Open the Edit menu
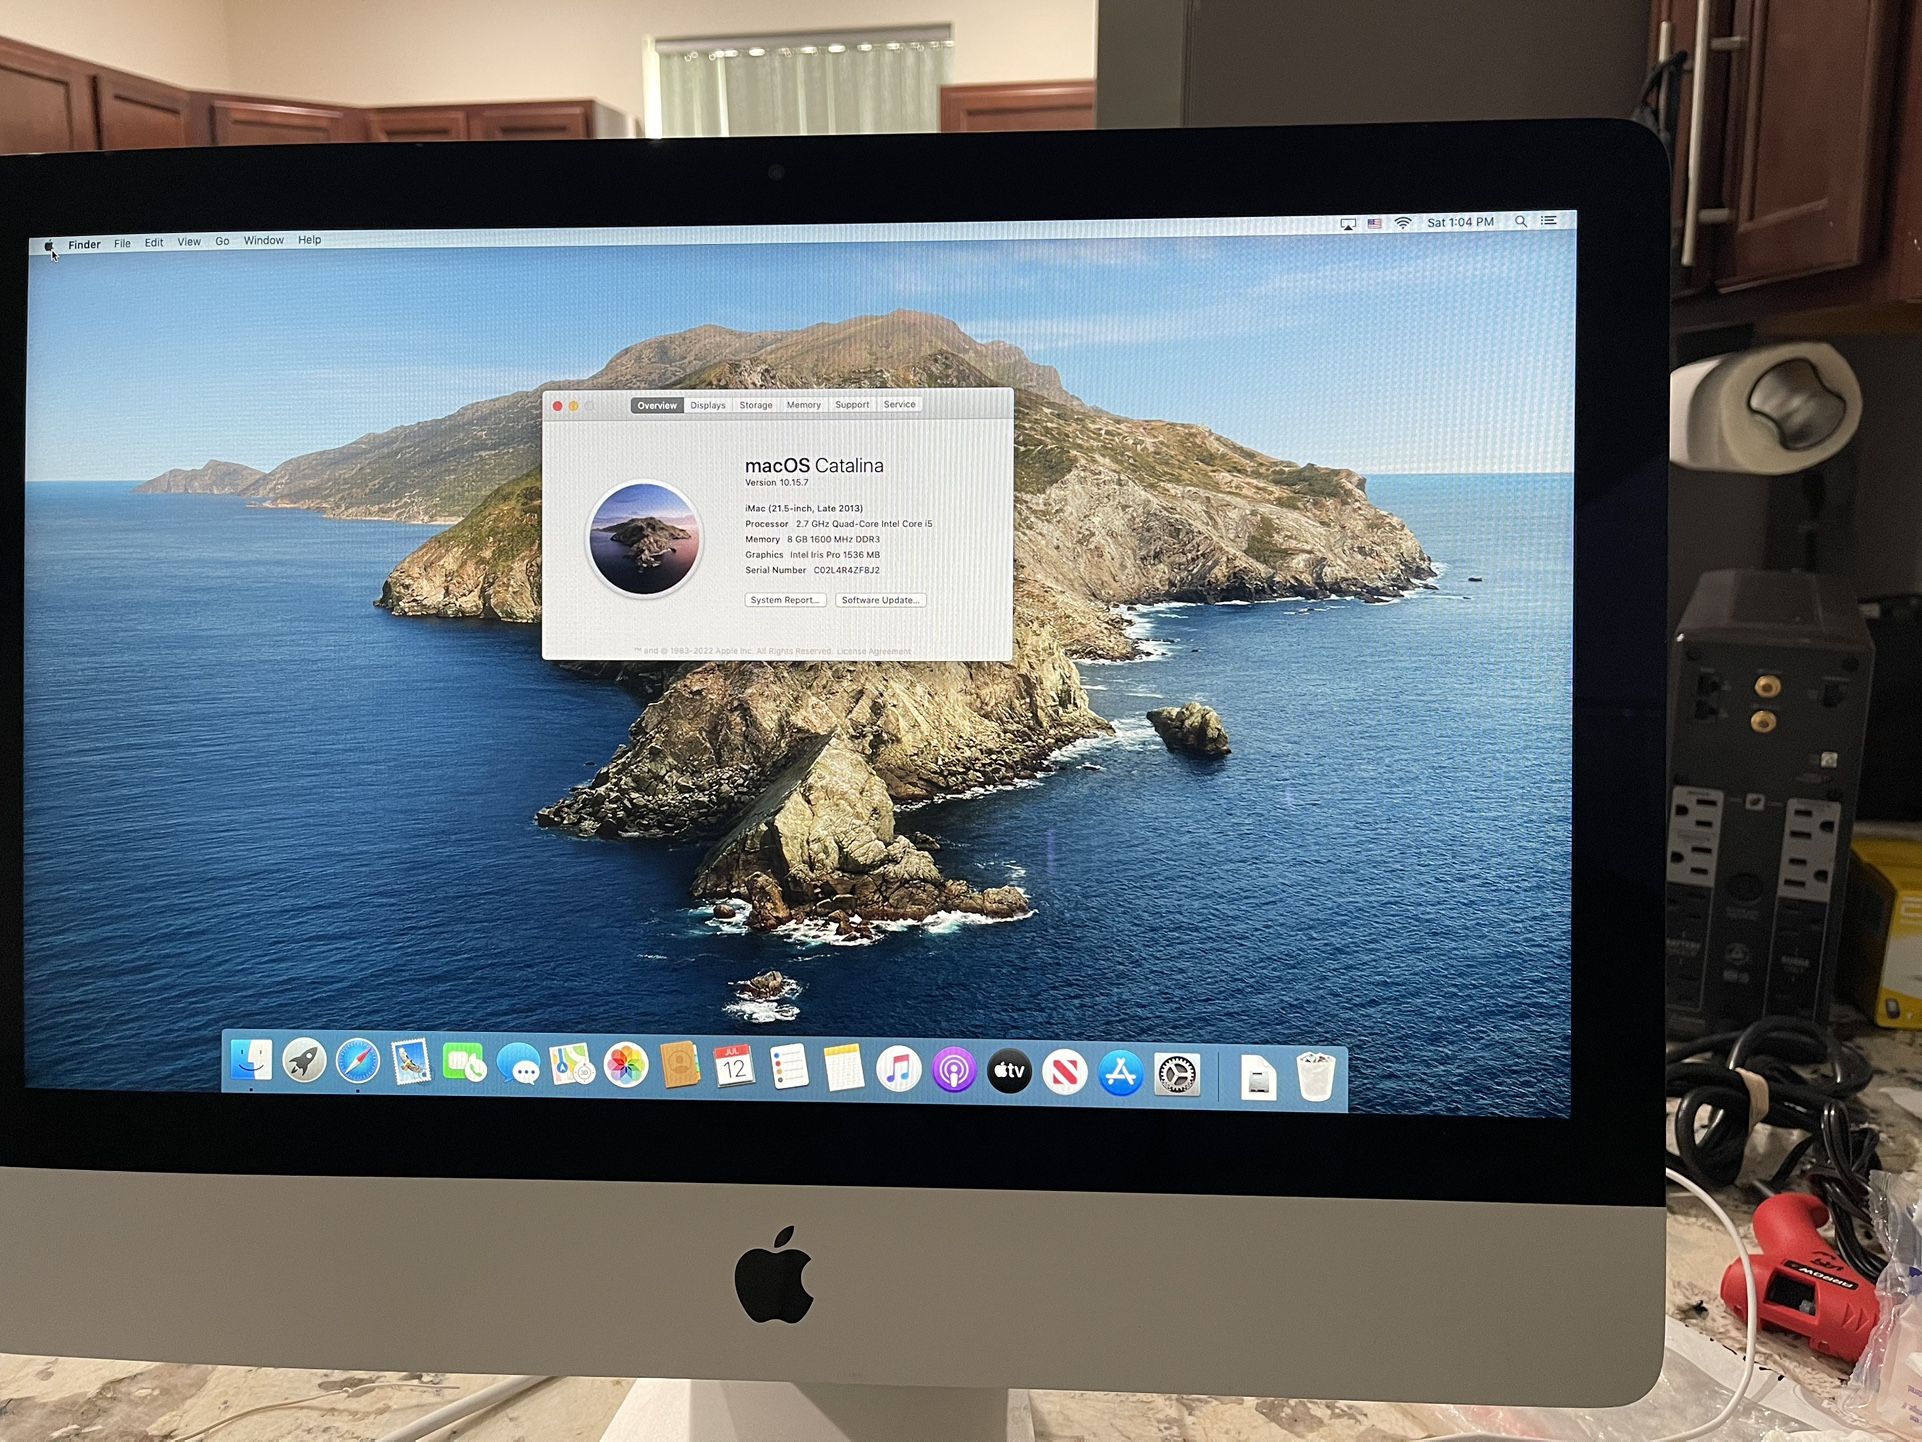Image resolution: width=1922 pixels, height=1442 pixels. click(154, 242)
